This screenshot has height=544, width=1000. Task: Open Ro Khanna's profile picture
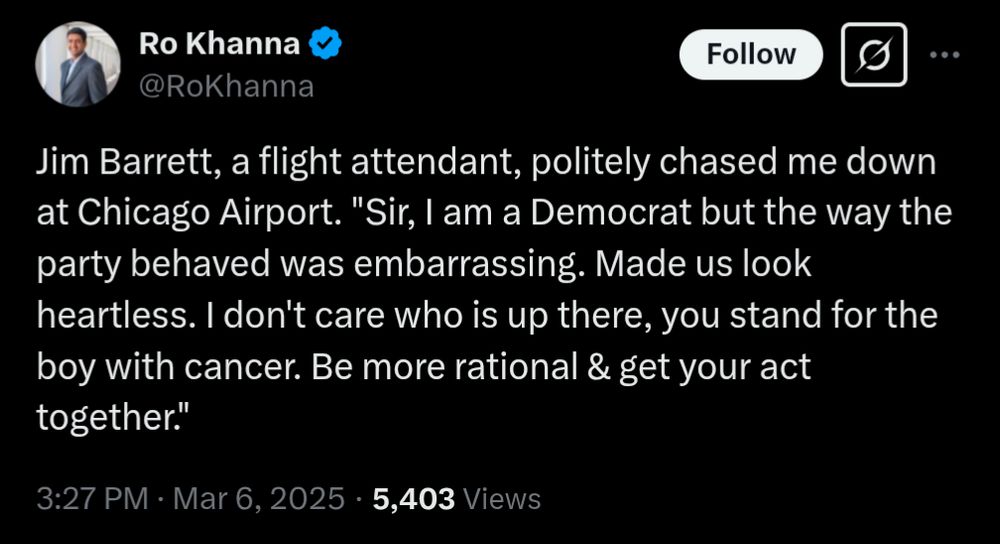(78, 65)
